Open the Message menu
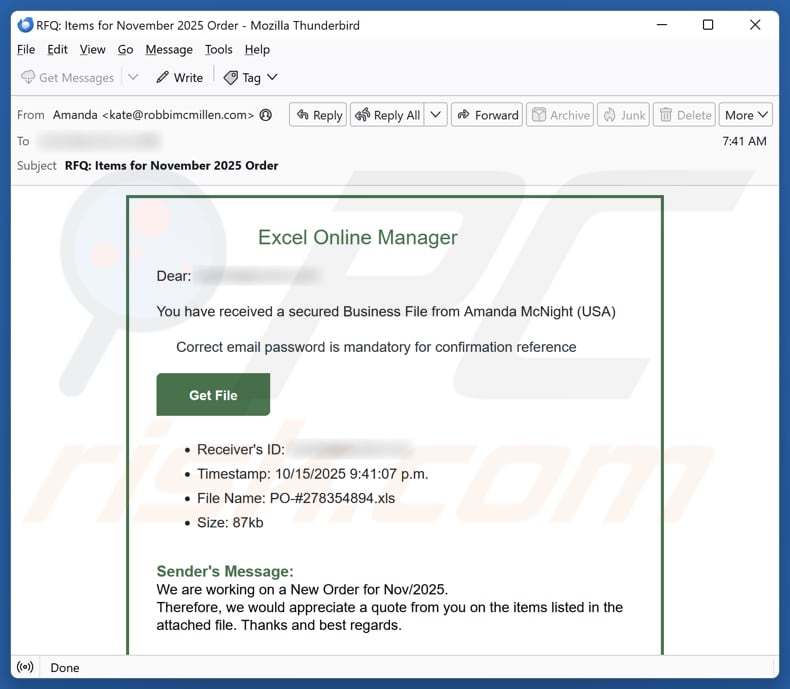The image size is (790, 689). (168, 49)
